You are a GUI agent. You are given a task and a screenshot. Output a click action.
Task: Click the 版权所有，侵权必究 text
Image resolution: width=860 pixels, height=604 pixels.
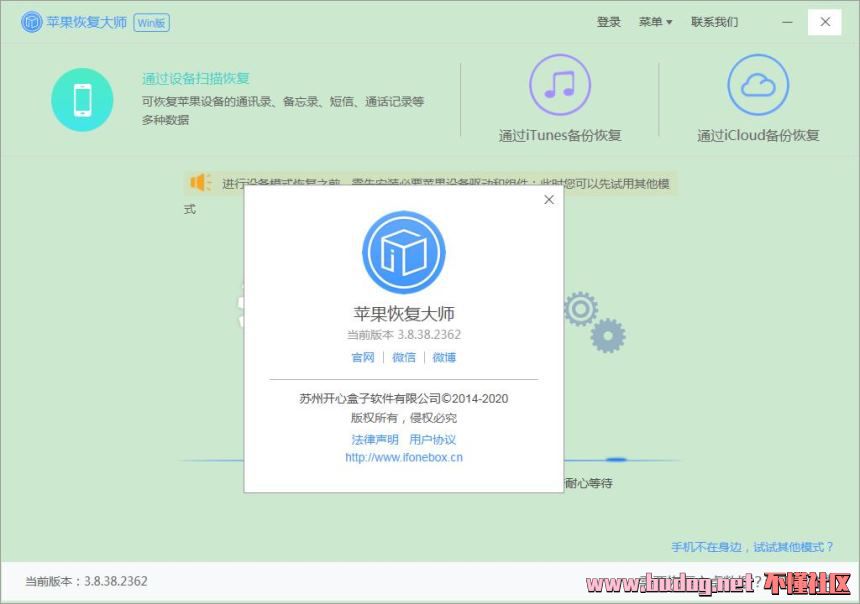(x=404, y=418)
